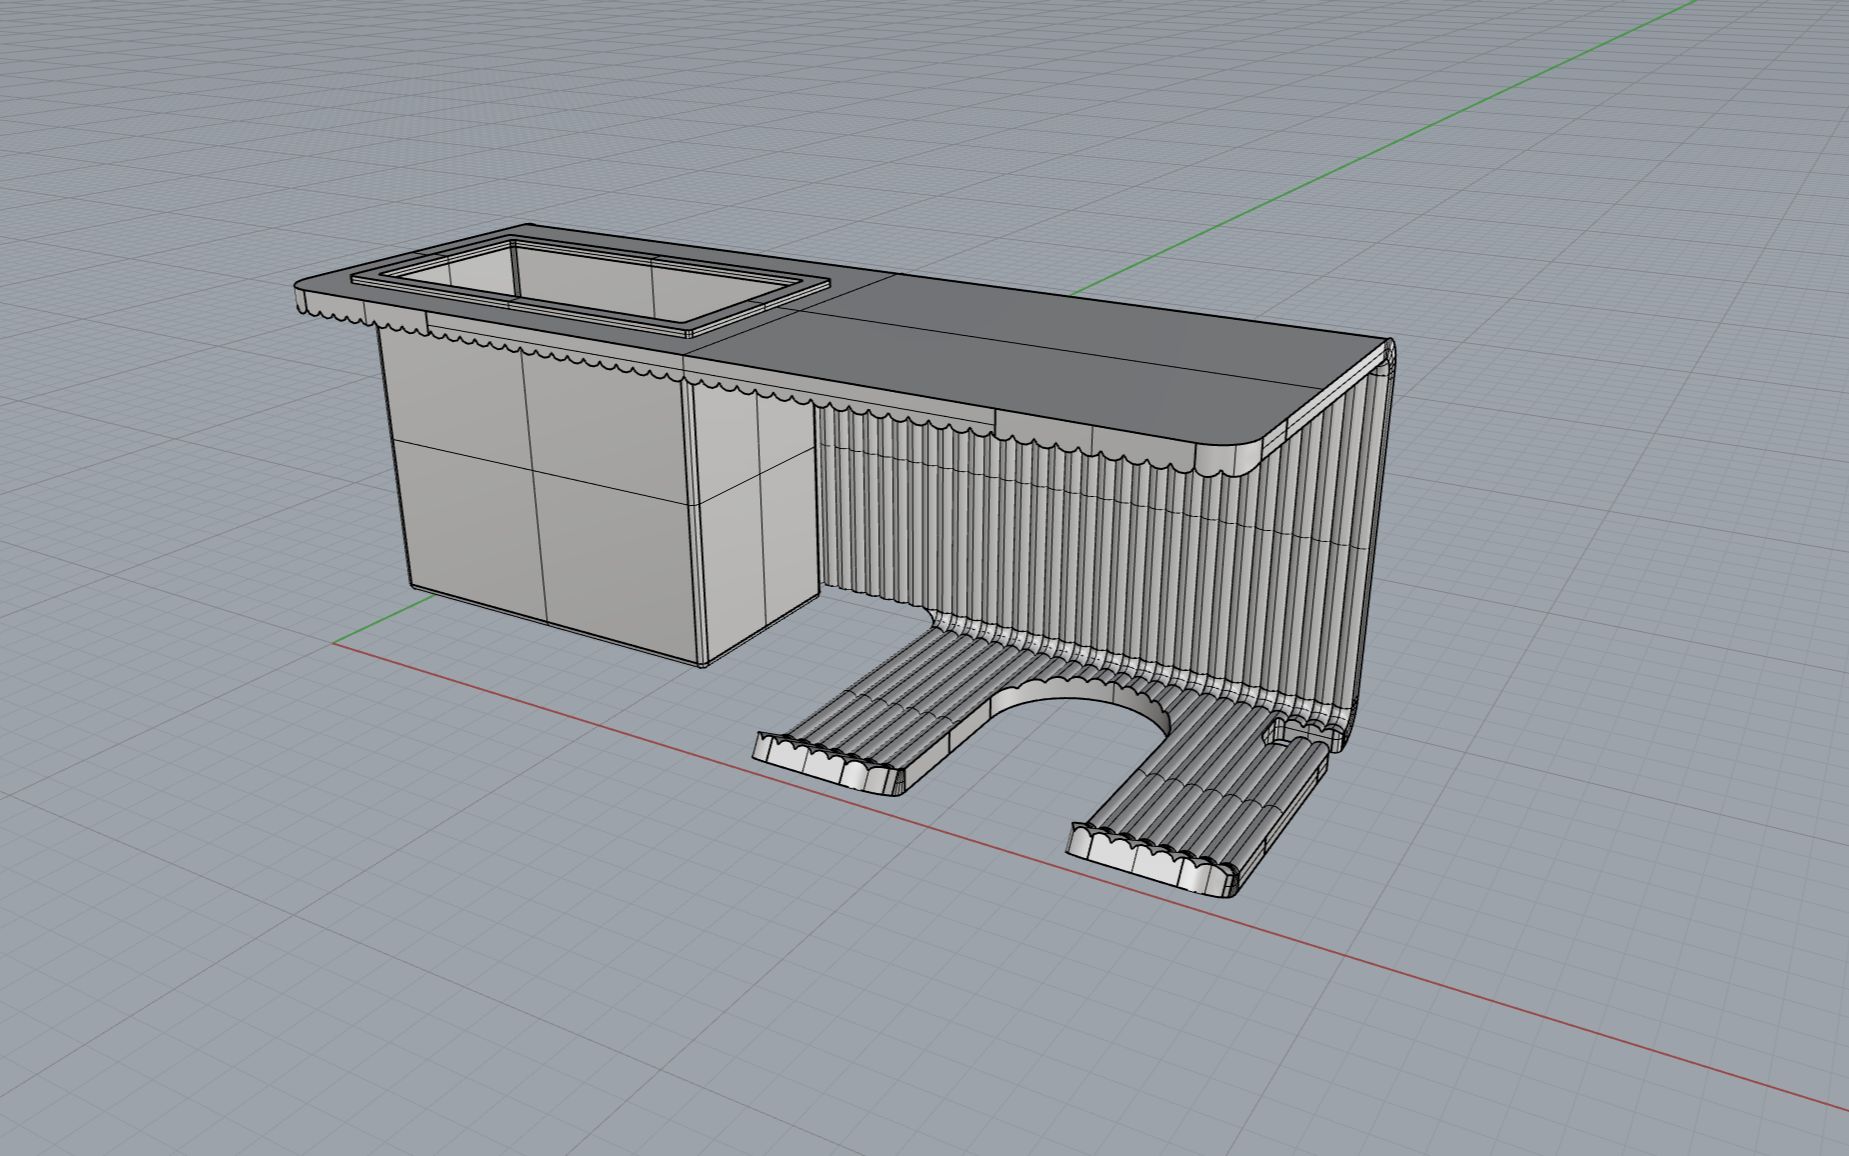The width and height of the screenshot is (1849, 1156).
Task: Select the narrow side panel beside the cabinet
Action: click(x=757, y=520)
